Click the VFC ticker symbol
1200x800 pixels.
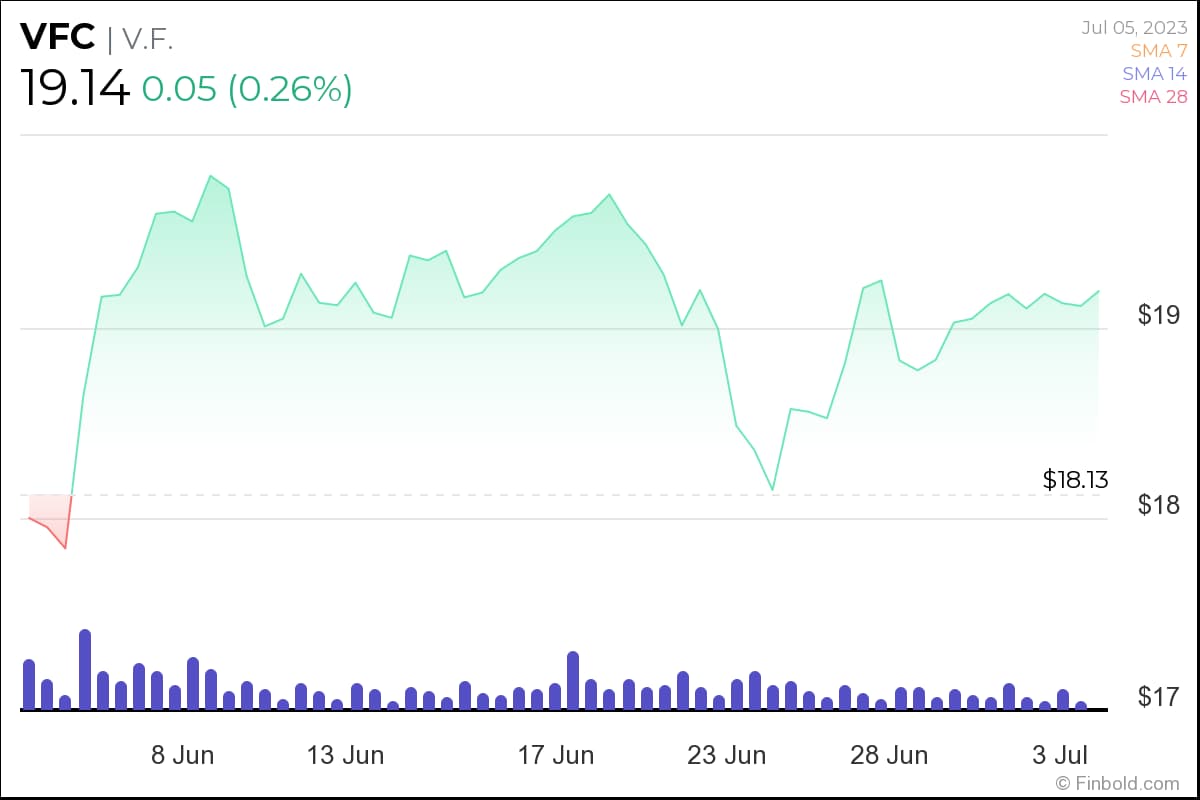[x=58, y=37]
